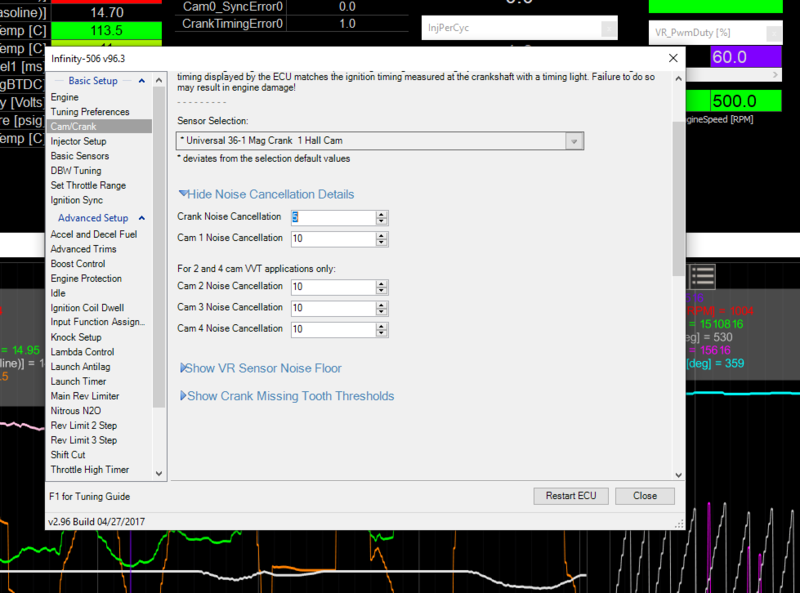Collapse the Advanced Setup section
The height and width of the screenshot is (593, 800).
pyautogui.click(x=142, y=218)
